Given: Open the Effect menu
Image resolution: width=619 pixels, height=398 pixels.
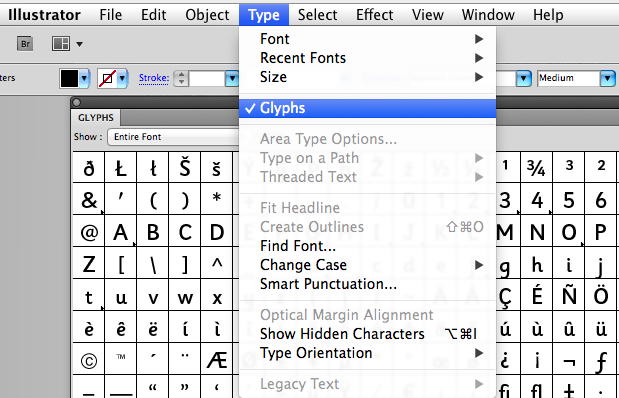Looking at the screenshot, I should pyautogui.click(x=375, y=15).
